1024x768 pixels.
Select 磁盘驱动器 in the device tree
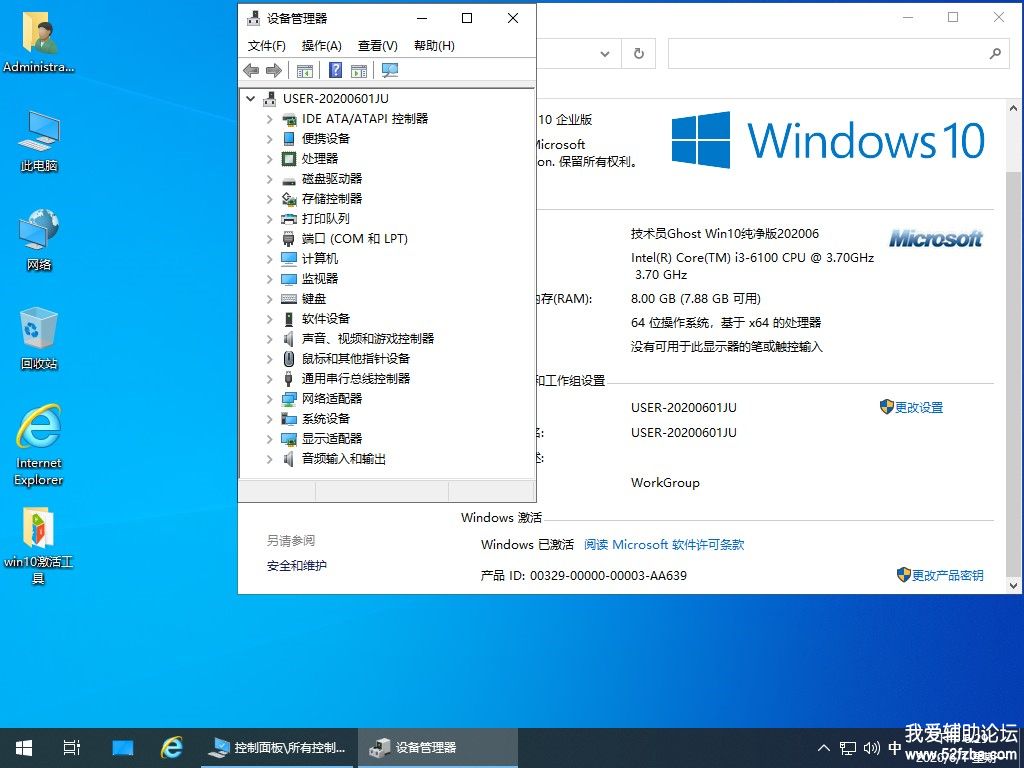coord(332,178)
